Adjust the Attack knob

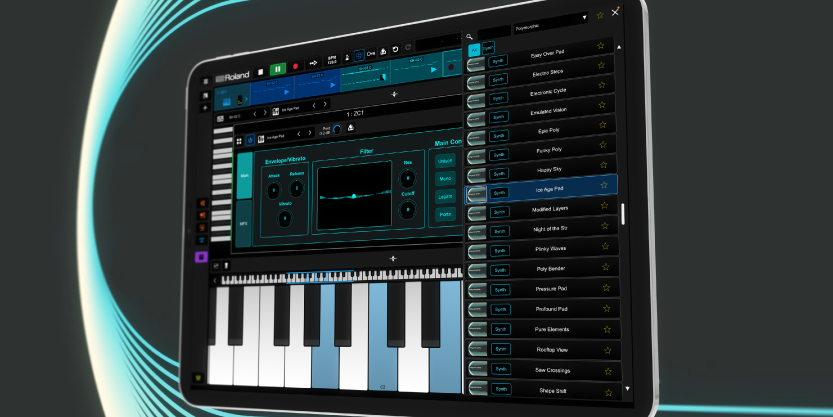[x=274, y=190]
